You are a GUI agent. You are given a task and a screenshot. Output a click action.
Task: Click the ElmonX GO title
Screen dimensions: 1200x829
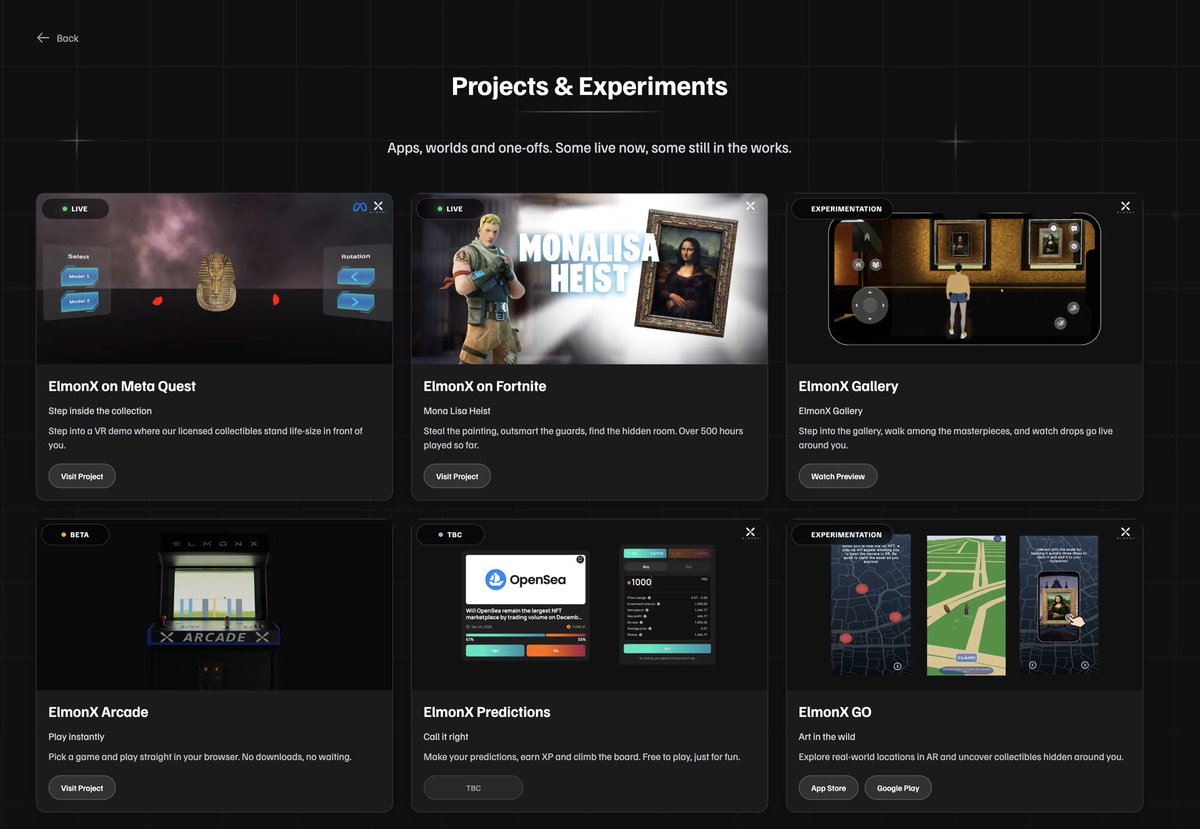click(835, 712)
